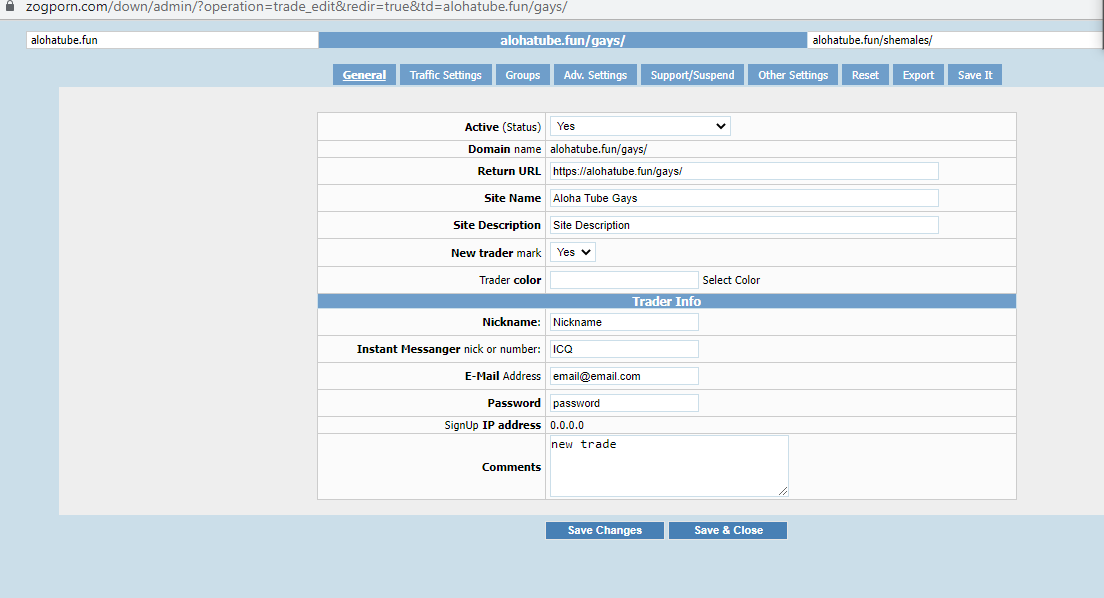Open the Traffic Settings tab

pyautogui.click(x=446, y=75)
